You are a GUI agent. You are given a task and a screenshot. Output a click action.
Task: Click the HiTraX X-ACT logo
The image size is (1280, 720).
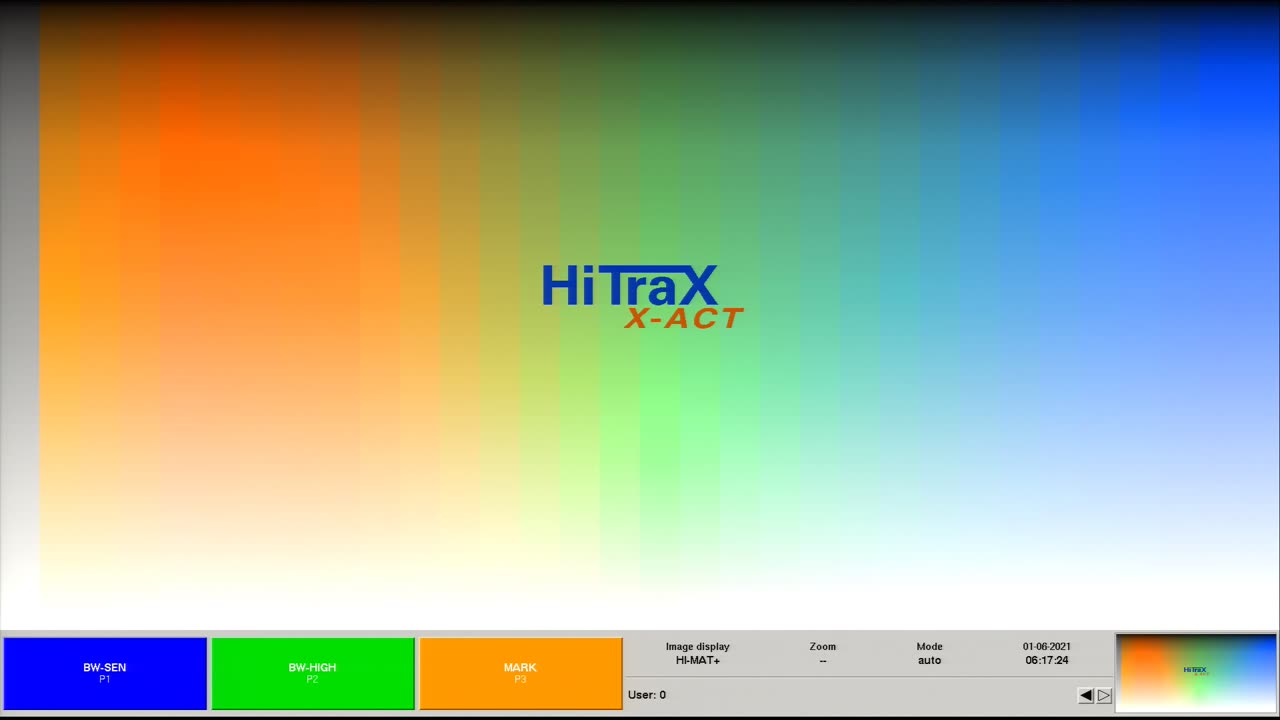tap(643, 297)
